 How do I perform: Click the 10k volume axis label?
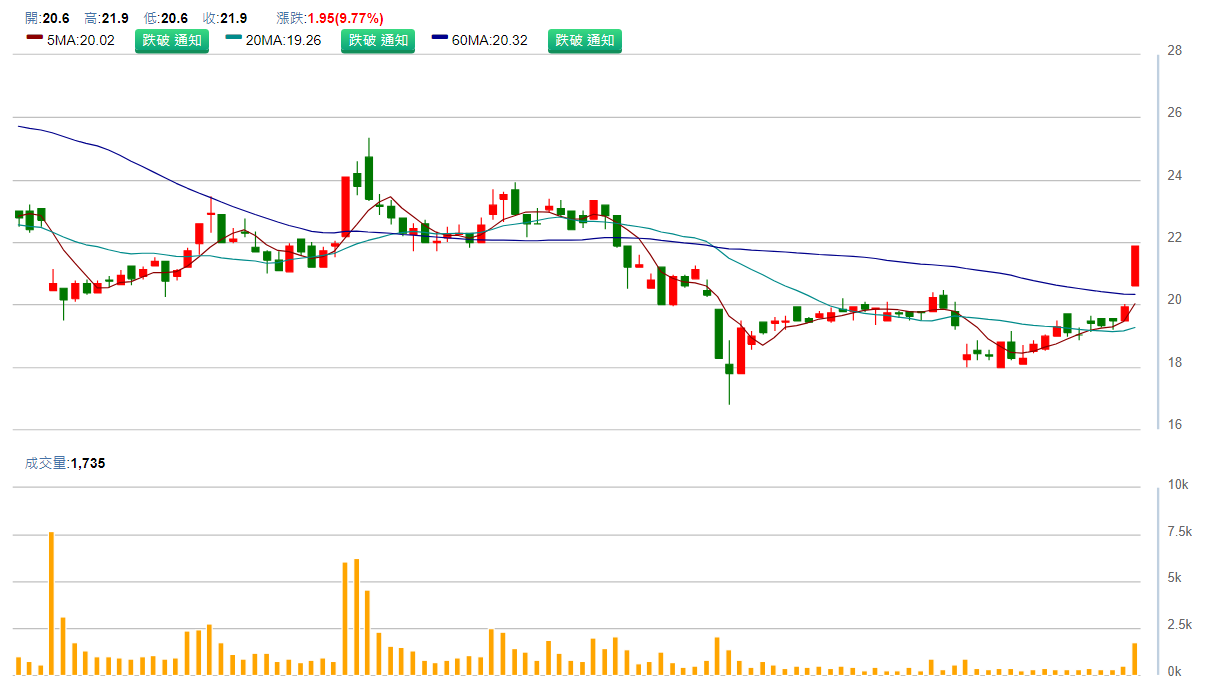point(1178,485)
